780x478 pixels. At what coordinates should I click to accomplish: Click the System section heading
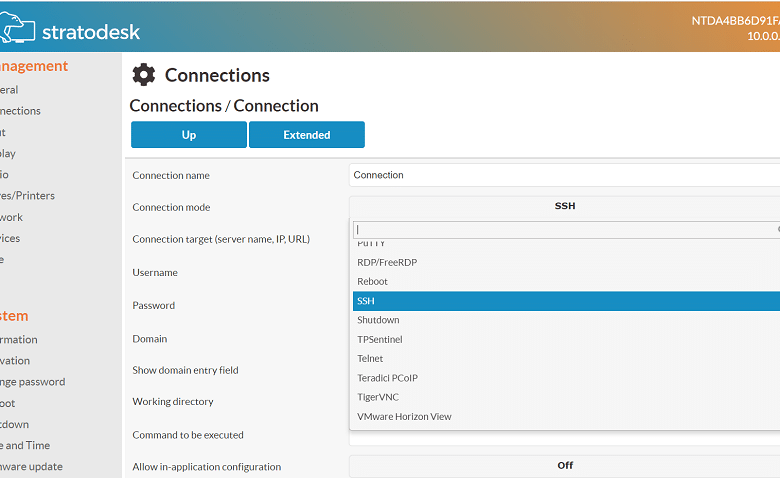[x=14, y=316]
